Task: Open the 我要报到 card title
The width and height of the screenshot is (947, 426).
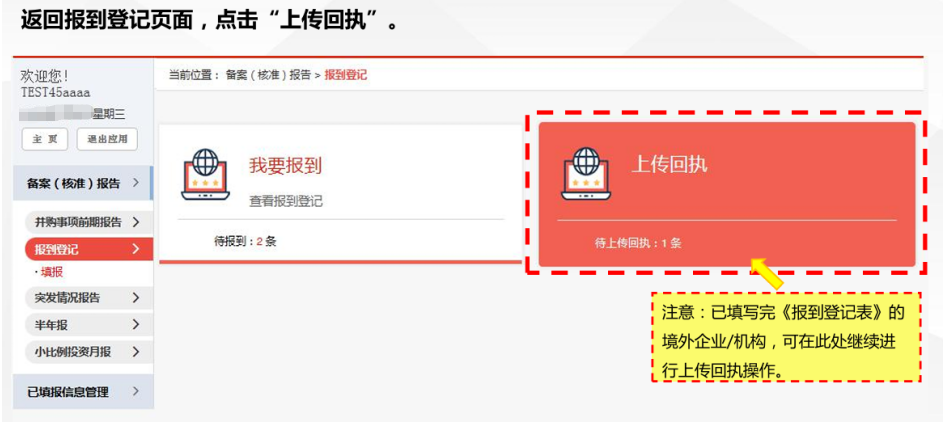Action: pos(285,165)
